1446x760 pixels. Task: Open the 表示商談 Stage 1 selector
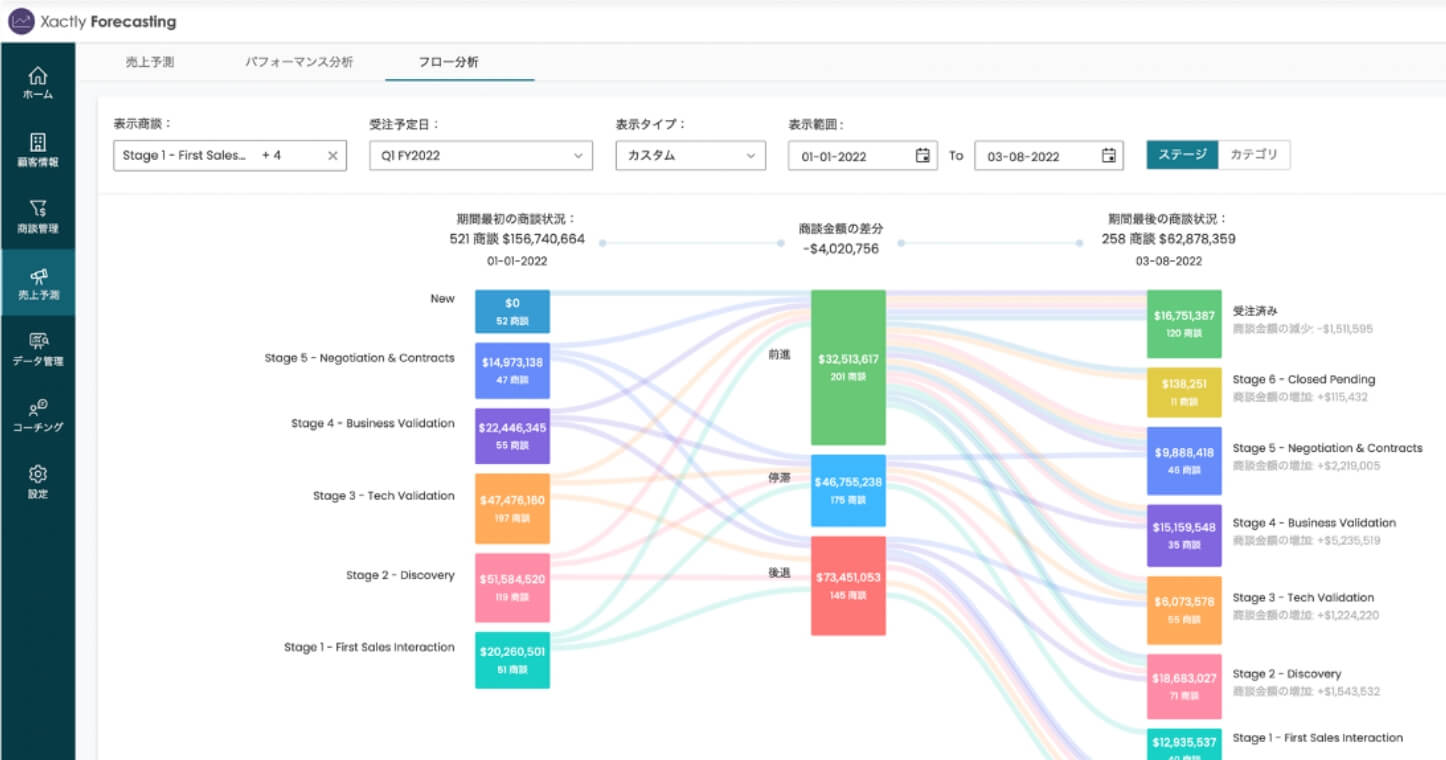tap(215, 156)
